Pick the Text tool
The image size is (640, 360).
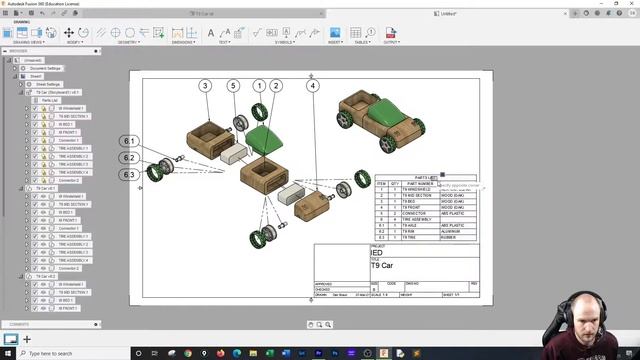pyautogui.click(x=211, y=33)
